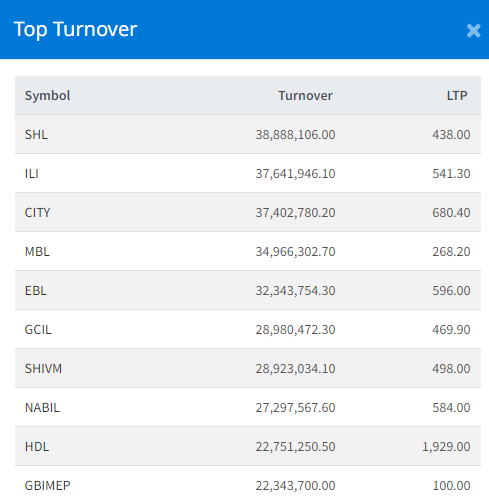Select the CITY symbol
The image size is (489, 503).
(37, 213)
